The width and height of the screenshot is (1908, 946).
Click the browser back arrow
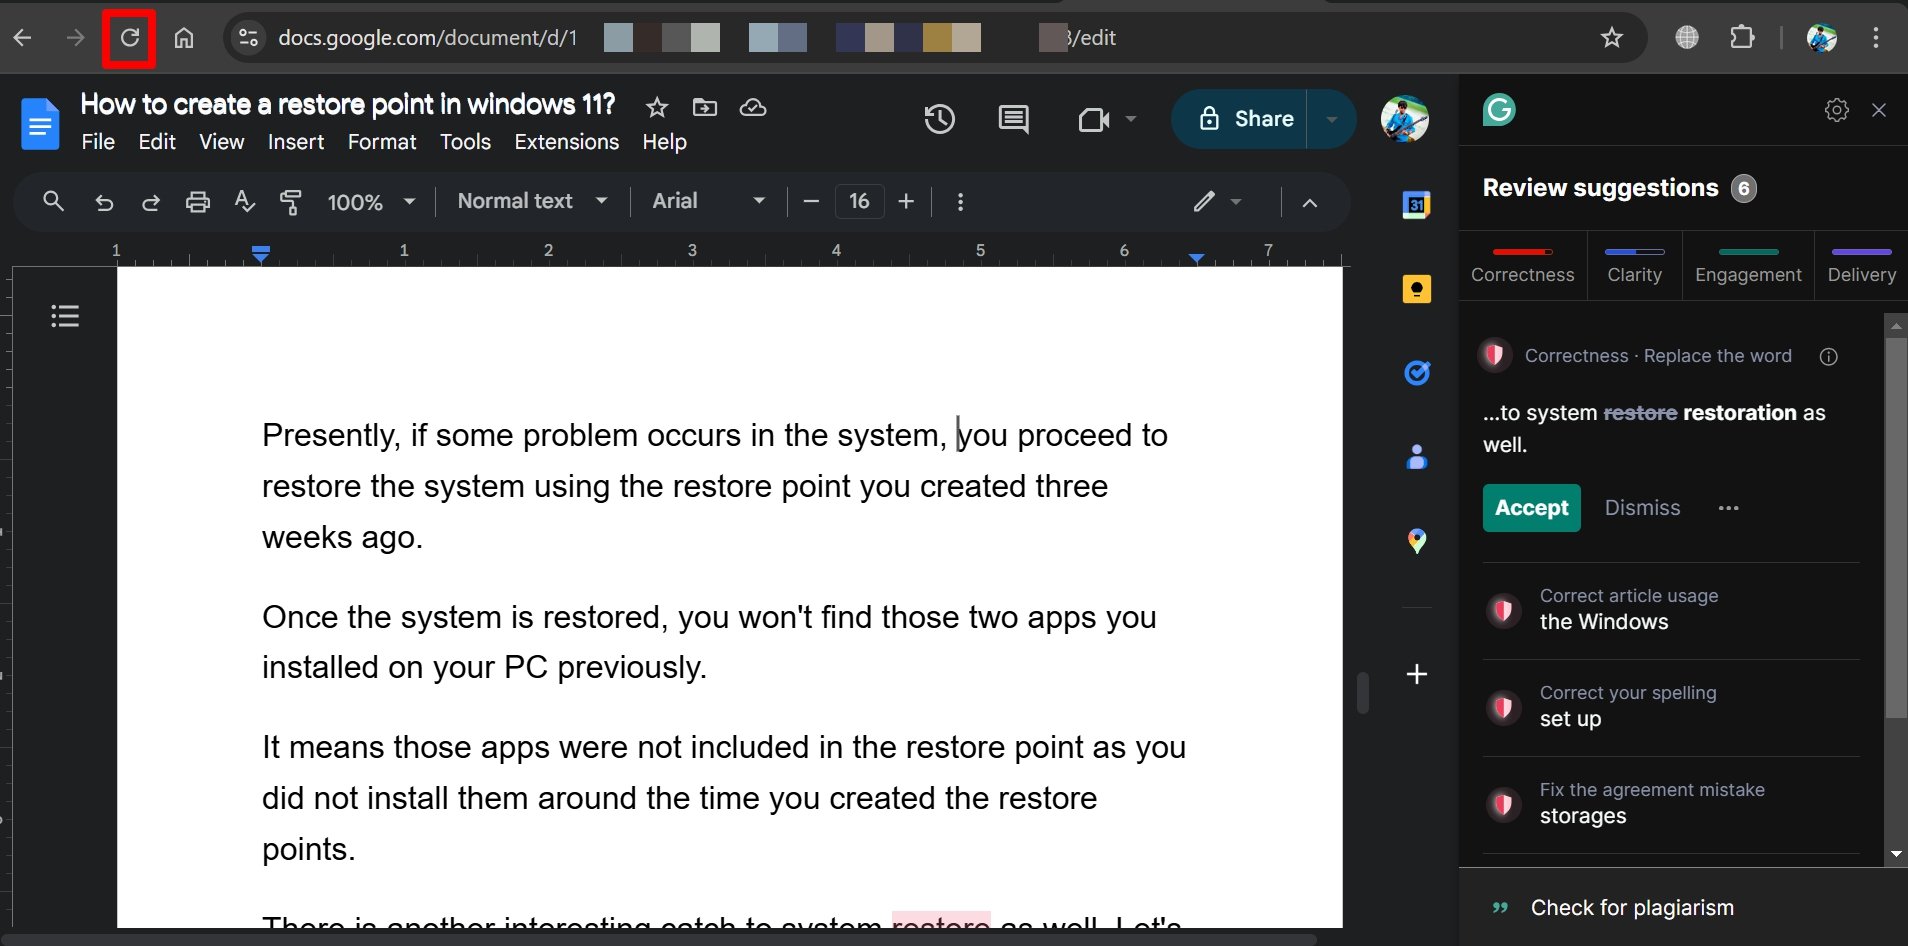pos(23,38)
